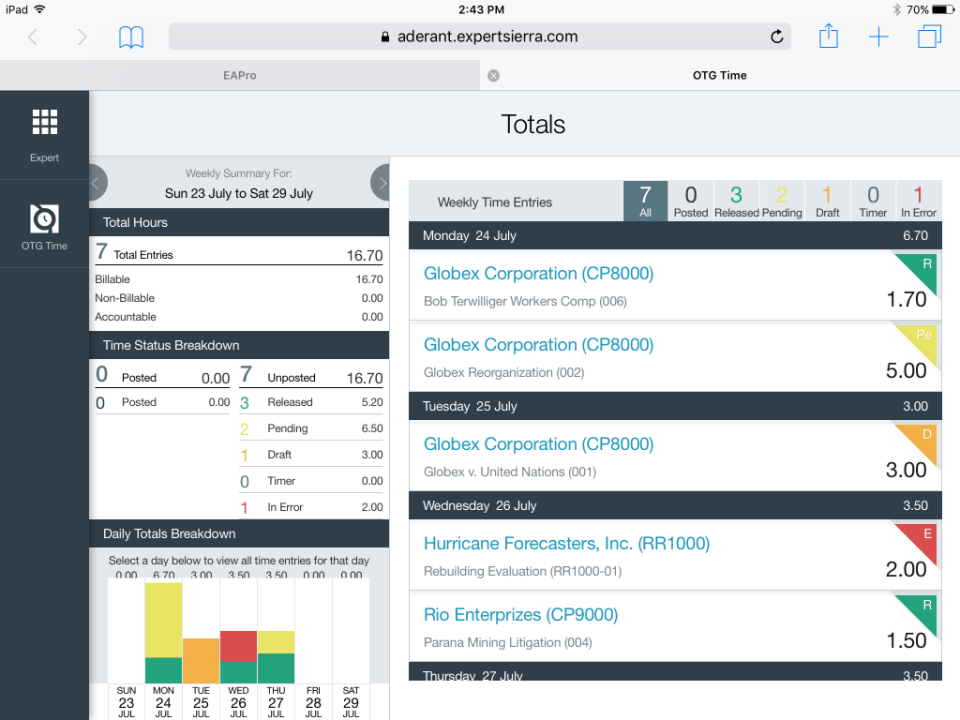Share the page via the Share icon

click(x=828, y=36)
